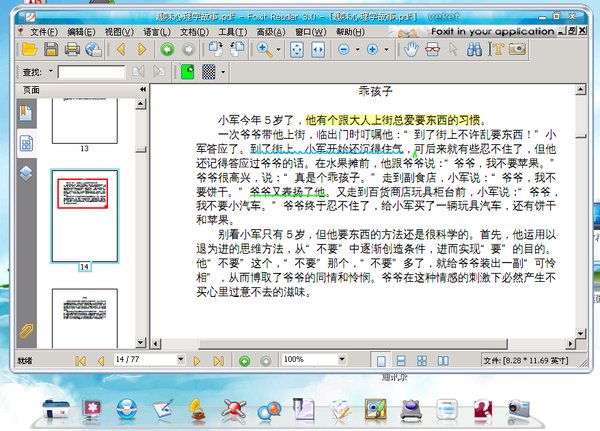Viewport: 600px width, 431px height.
Task: Open the 编辑(E) menu
Action: pos(81,32)
